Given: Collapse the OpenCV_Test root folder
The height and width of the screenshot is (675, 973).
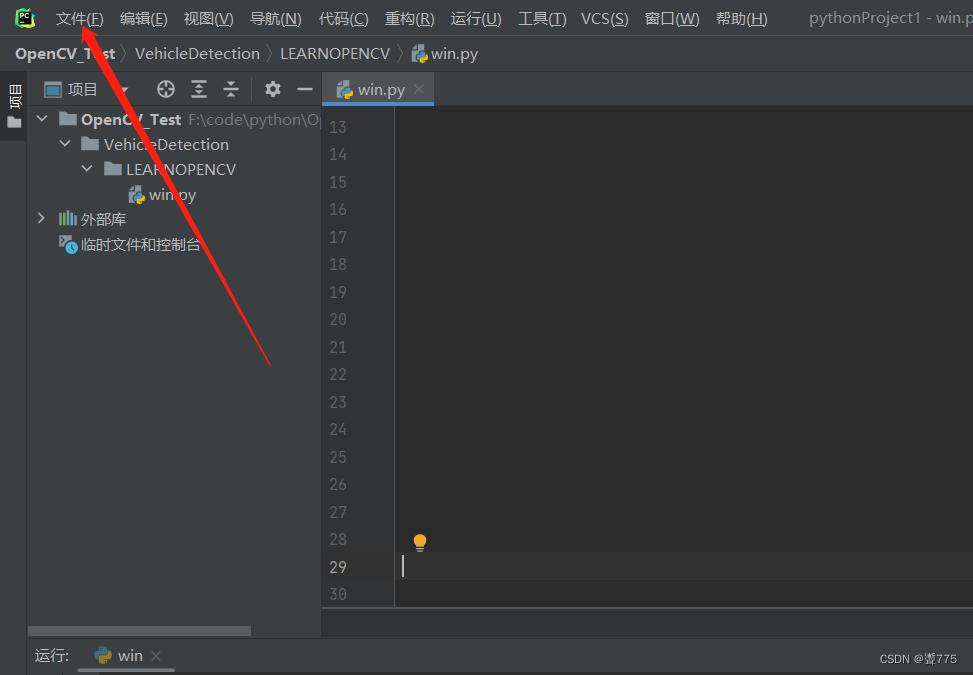Looking at the screenshot, I should point(42,118).
